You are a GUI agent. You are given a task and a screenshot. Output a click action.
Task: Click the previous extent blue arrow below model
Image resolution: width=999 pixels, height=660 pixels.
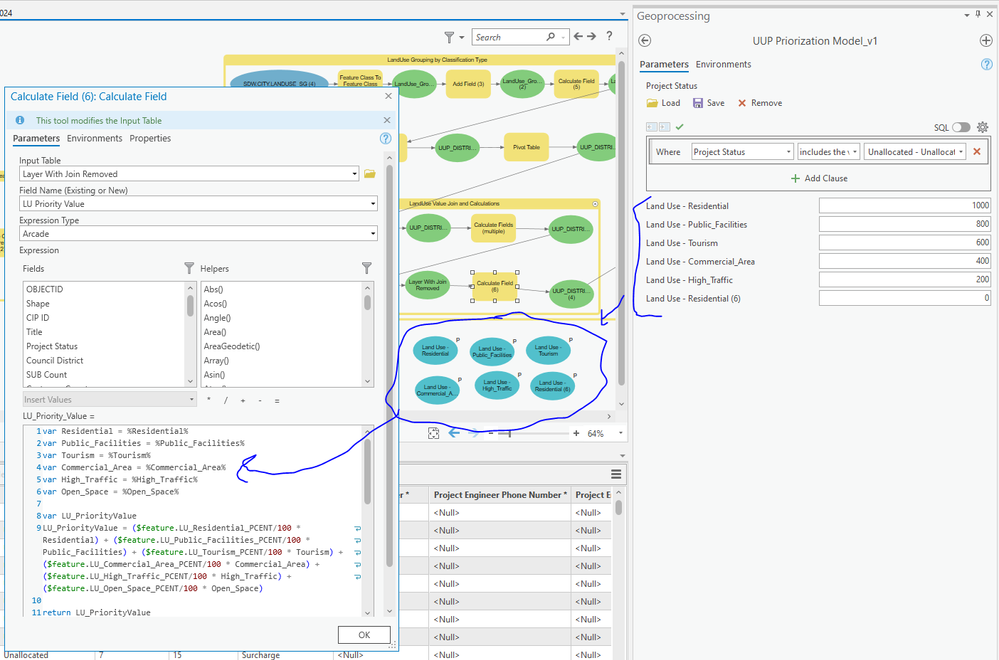(x=454, y=433)
